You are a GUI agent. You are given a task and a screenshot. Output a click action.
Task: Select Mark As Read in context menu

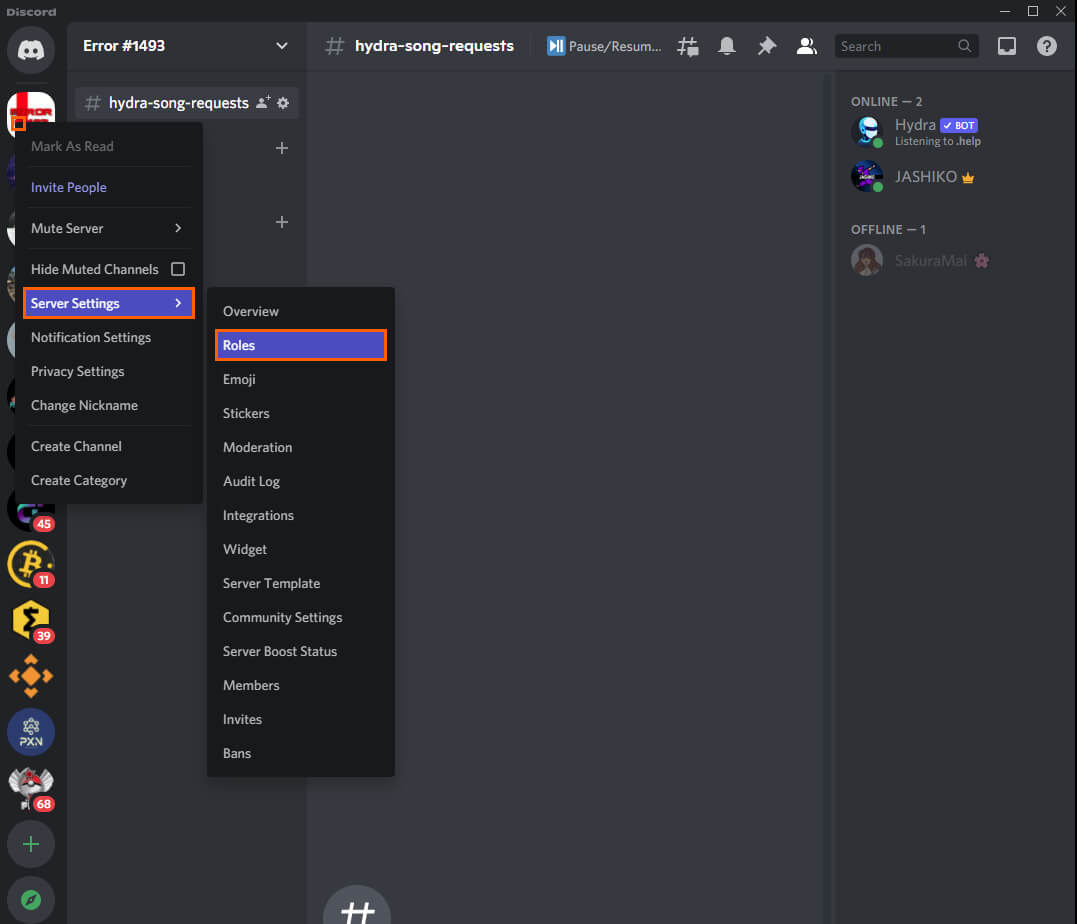click(109, 146)
